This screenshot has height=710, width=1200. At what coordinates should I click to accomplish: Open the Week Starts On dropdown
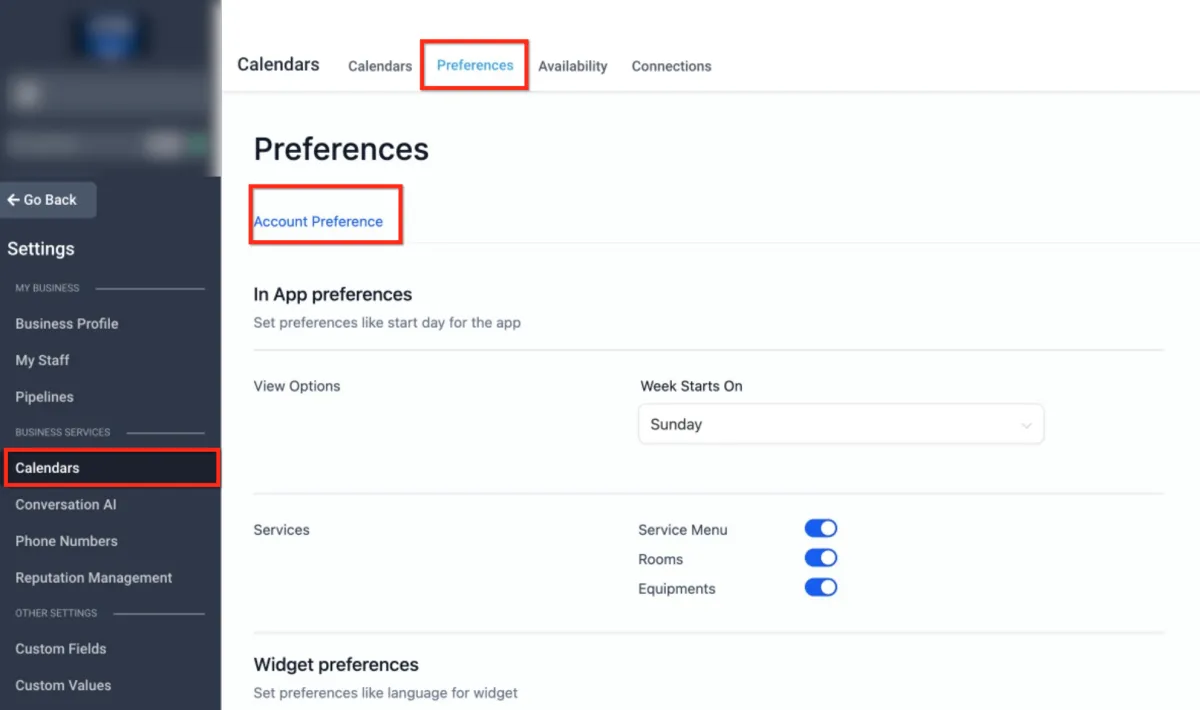(841, 424)
